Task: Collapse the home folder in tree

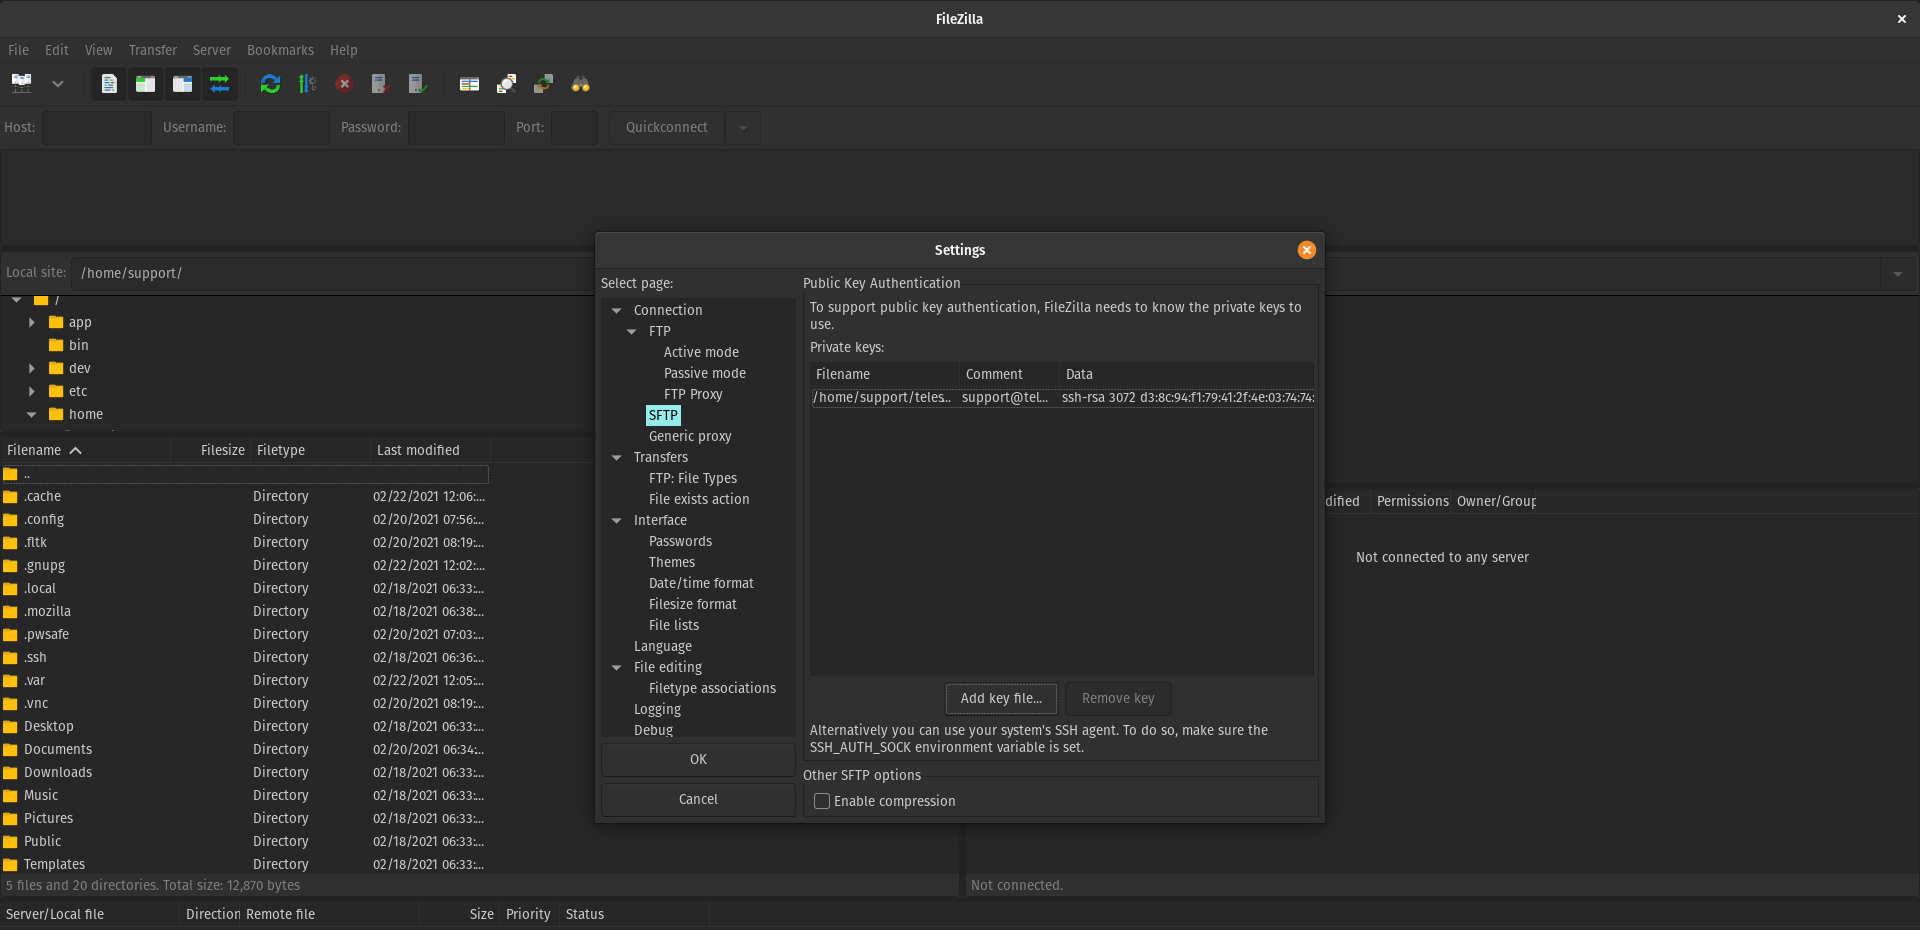Action: click(x=32, y=414)
